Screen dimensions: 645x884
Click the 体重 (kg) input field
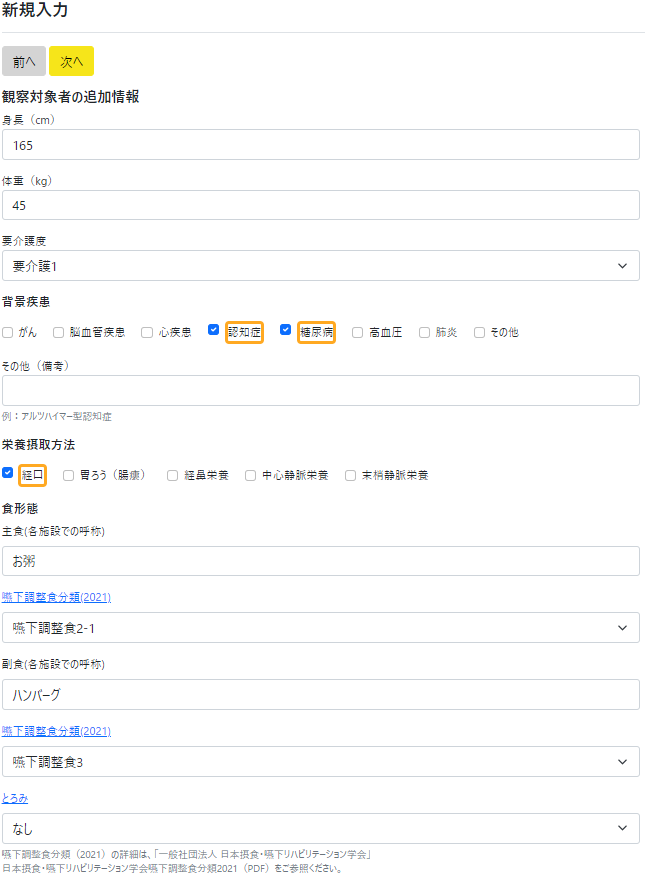(x=320, y=205)
